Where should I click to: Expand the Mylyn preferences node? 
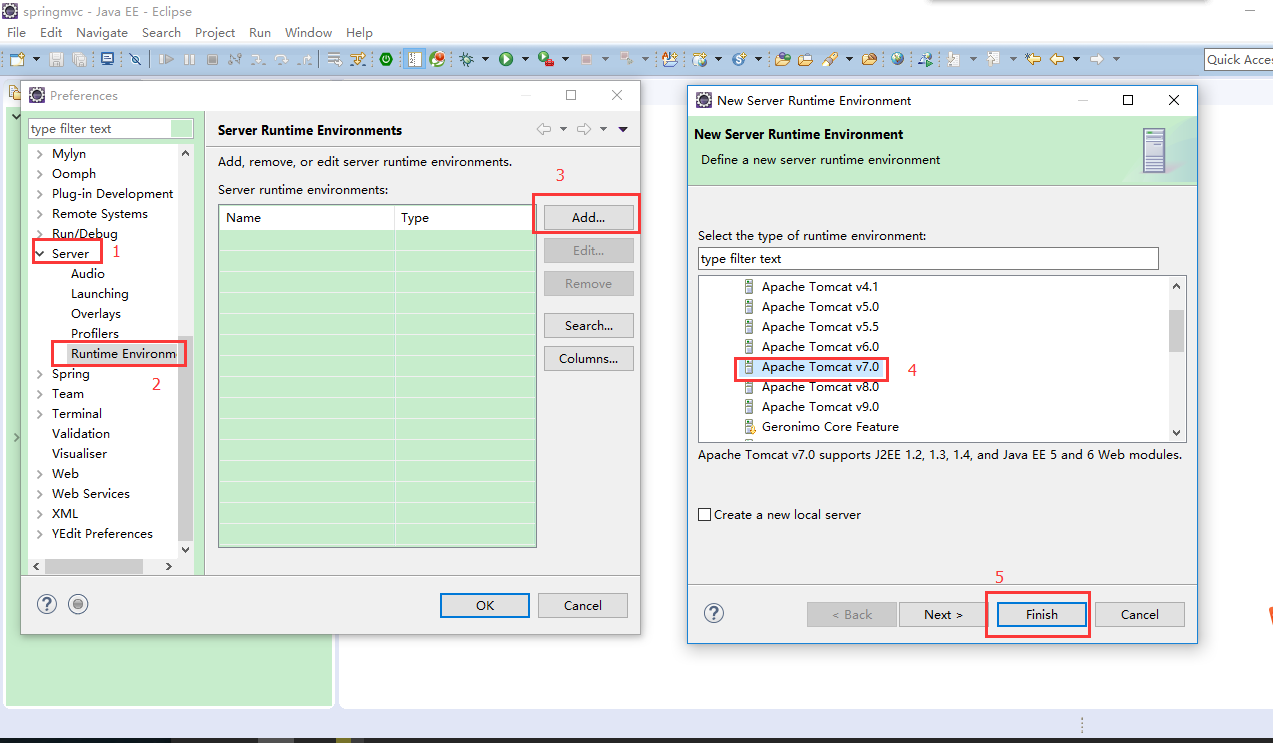point(40,154)
